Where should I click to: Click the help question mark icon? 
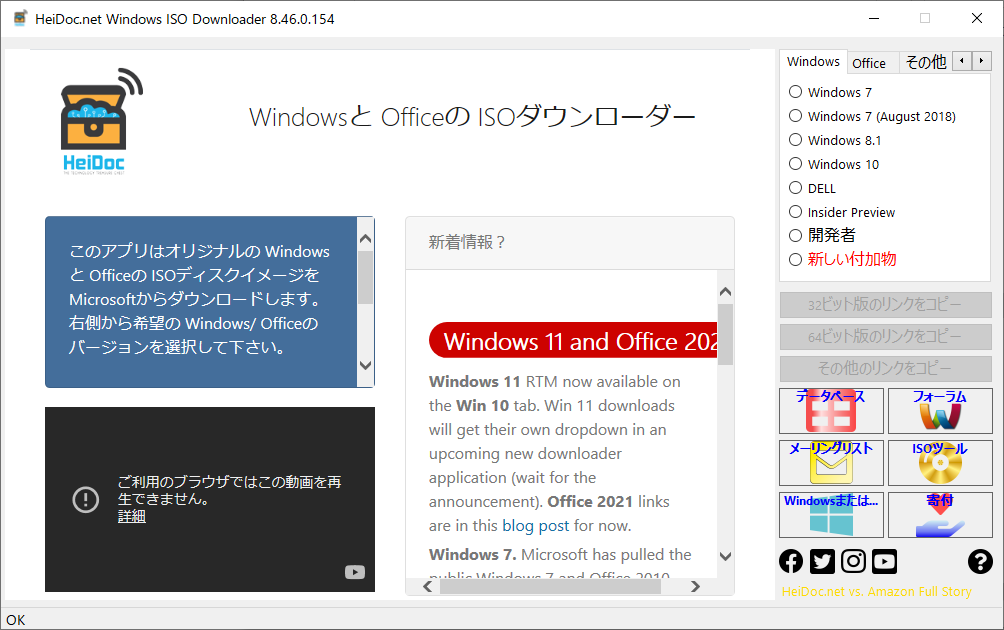(x=980, y=561)
